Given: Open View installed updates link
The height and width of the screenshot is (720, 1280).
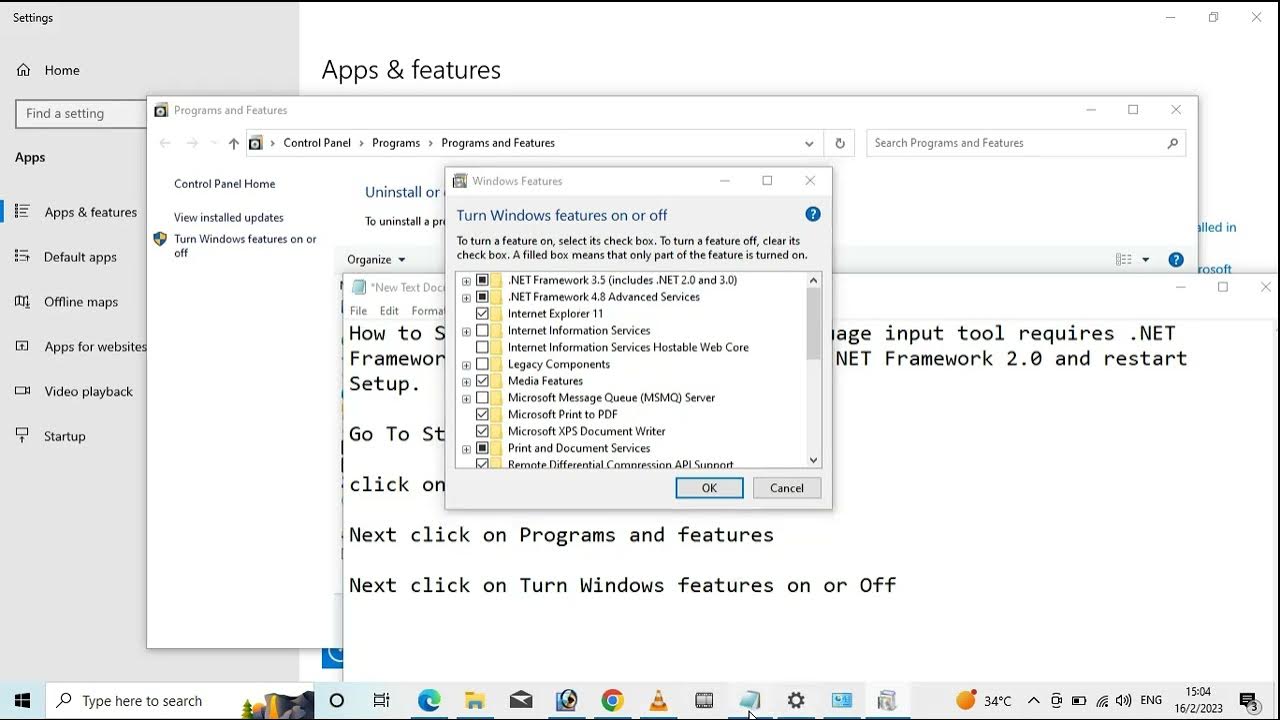Looking at the screenshot, I should click(x=229, y=217).
